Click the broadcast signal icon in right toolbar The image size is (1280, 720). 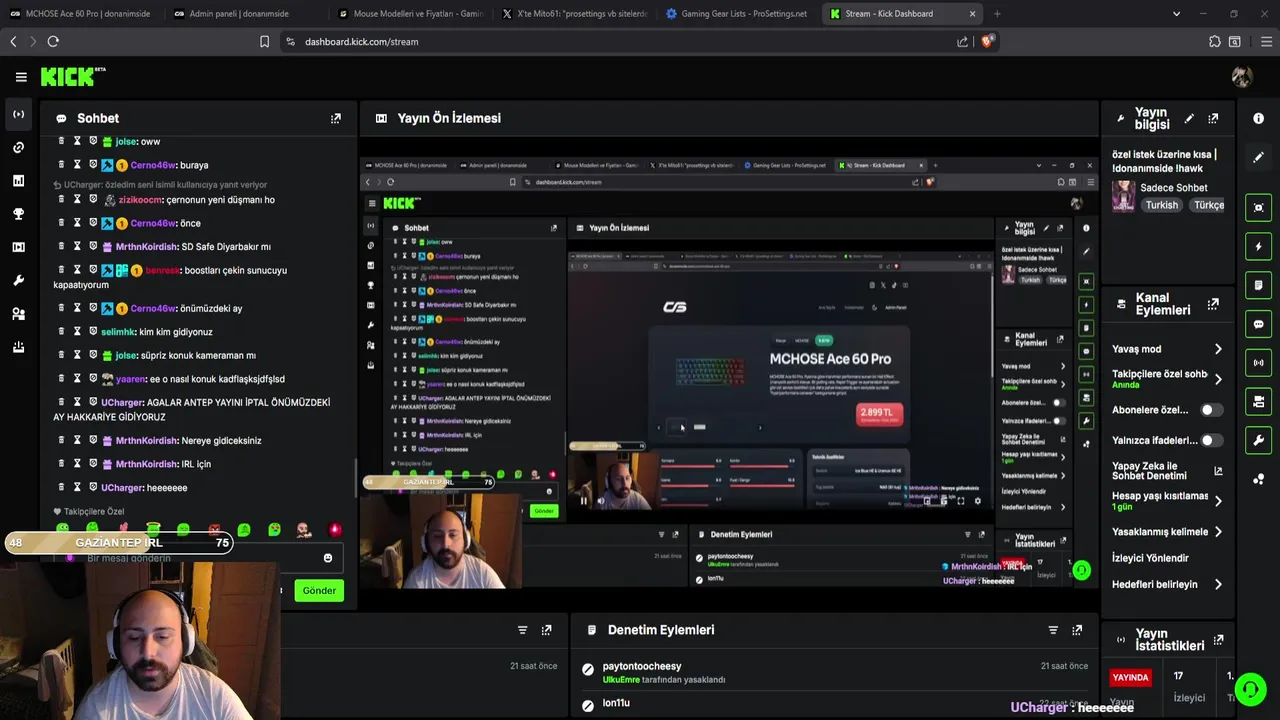point(1258,363)
